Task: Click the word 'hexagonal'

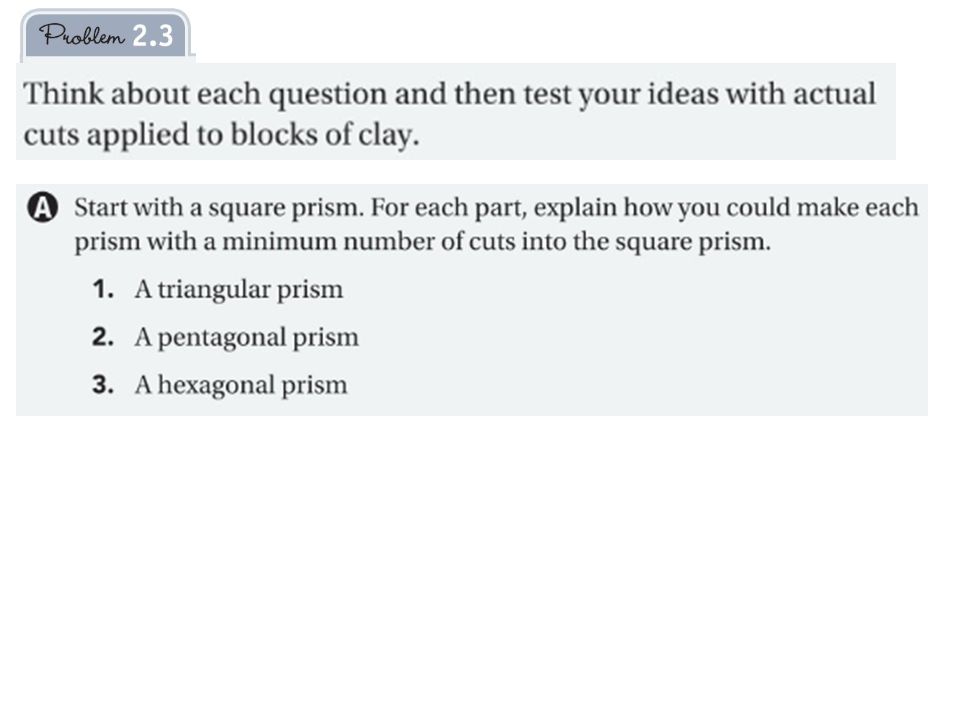Action: coord(216,386)
